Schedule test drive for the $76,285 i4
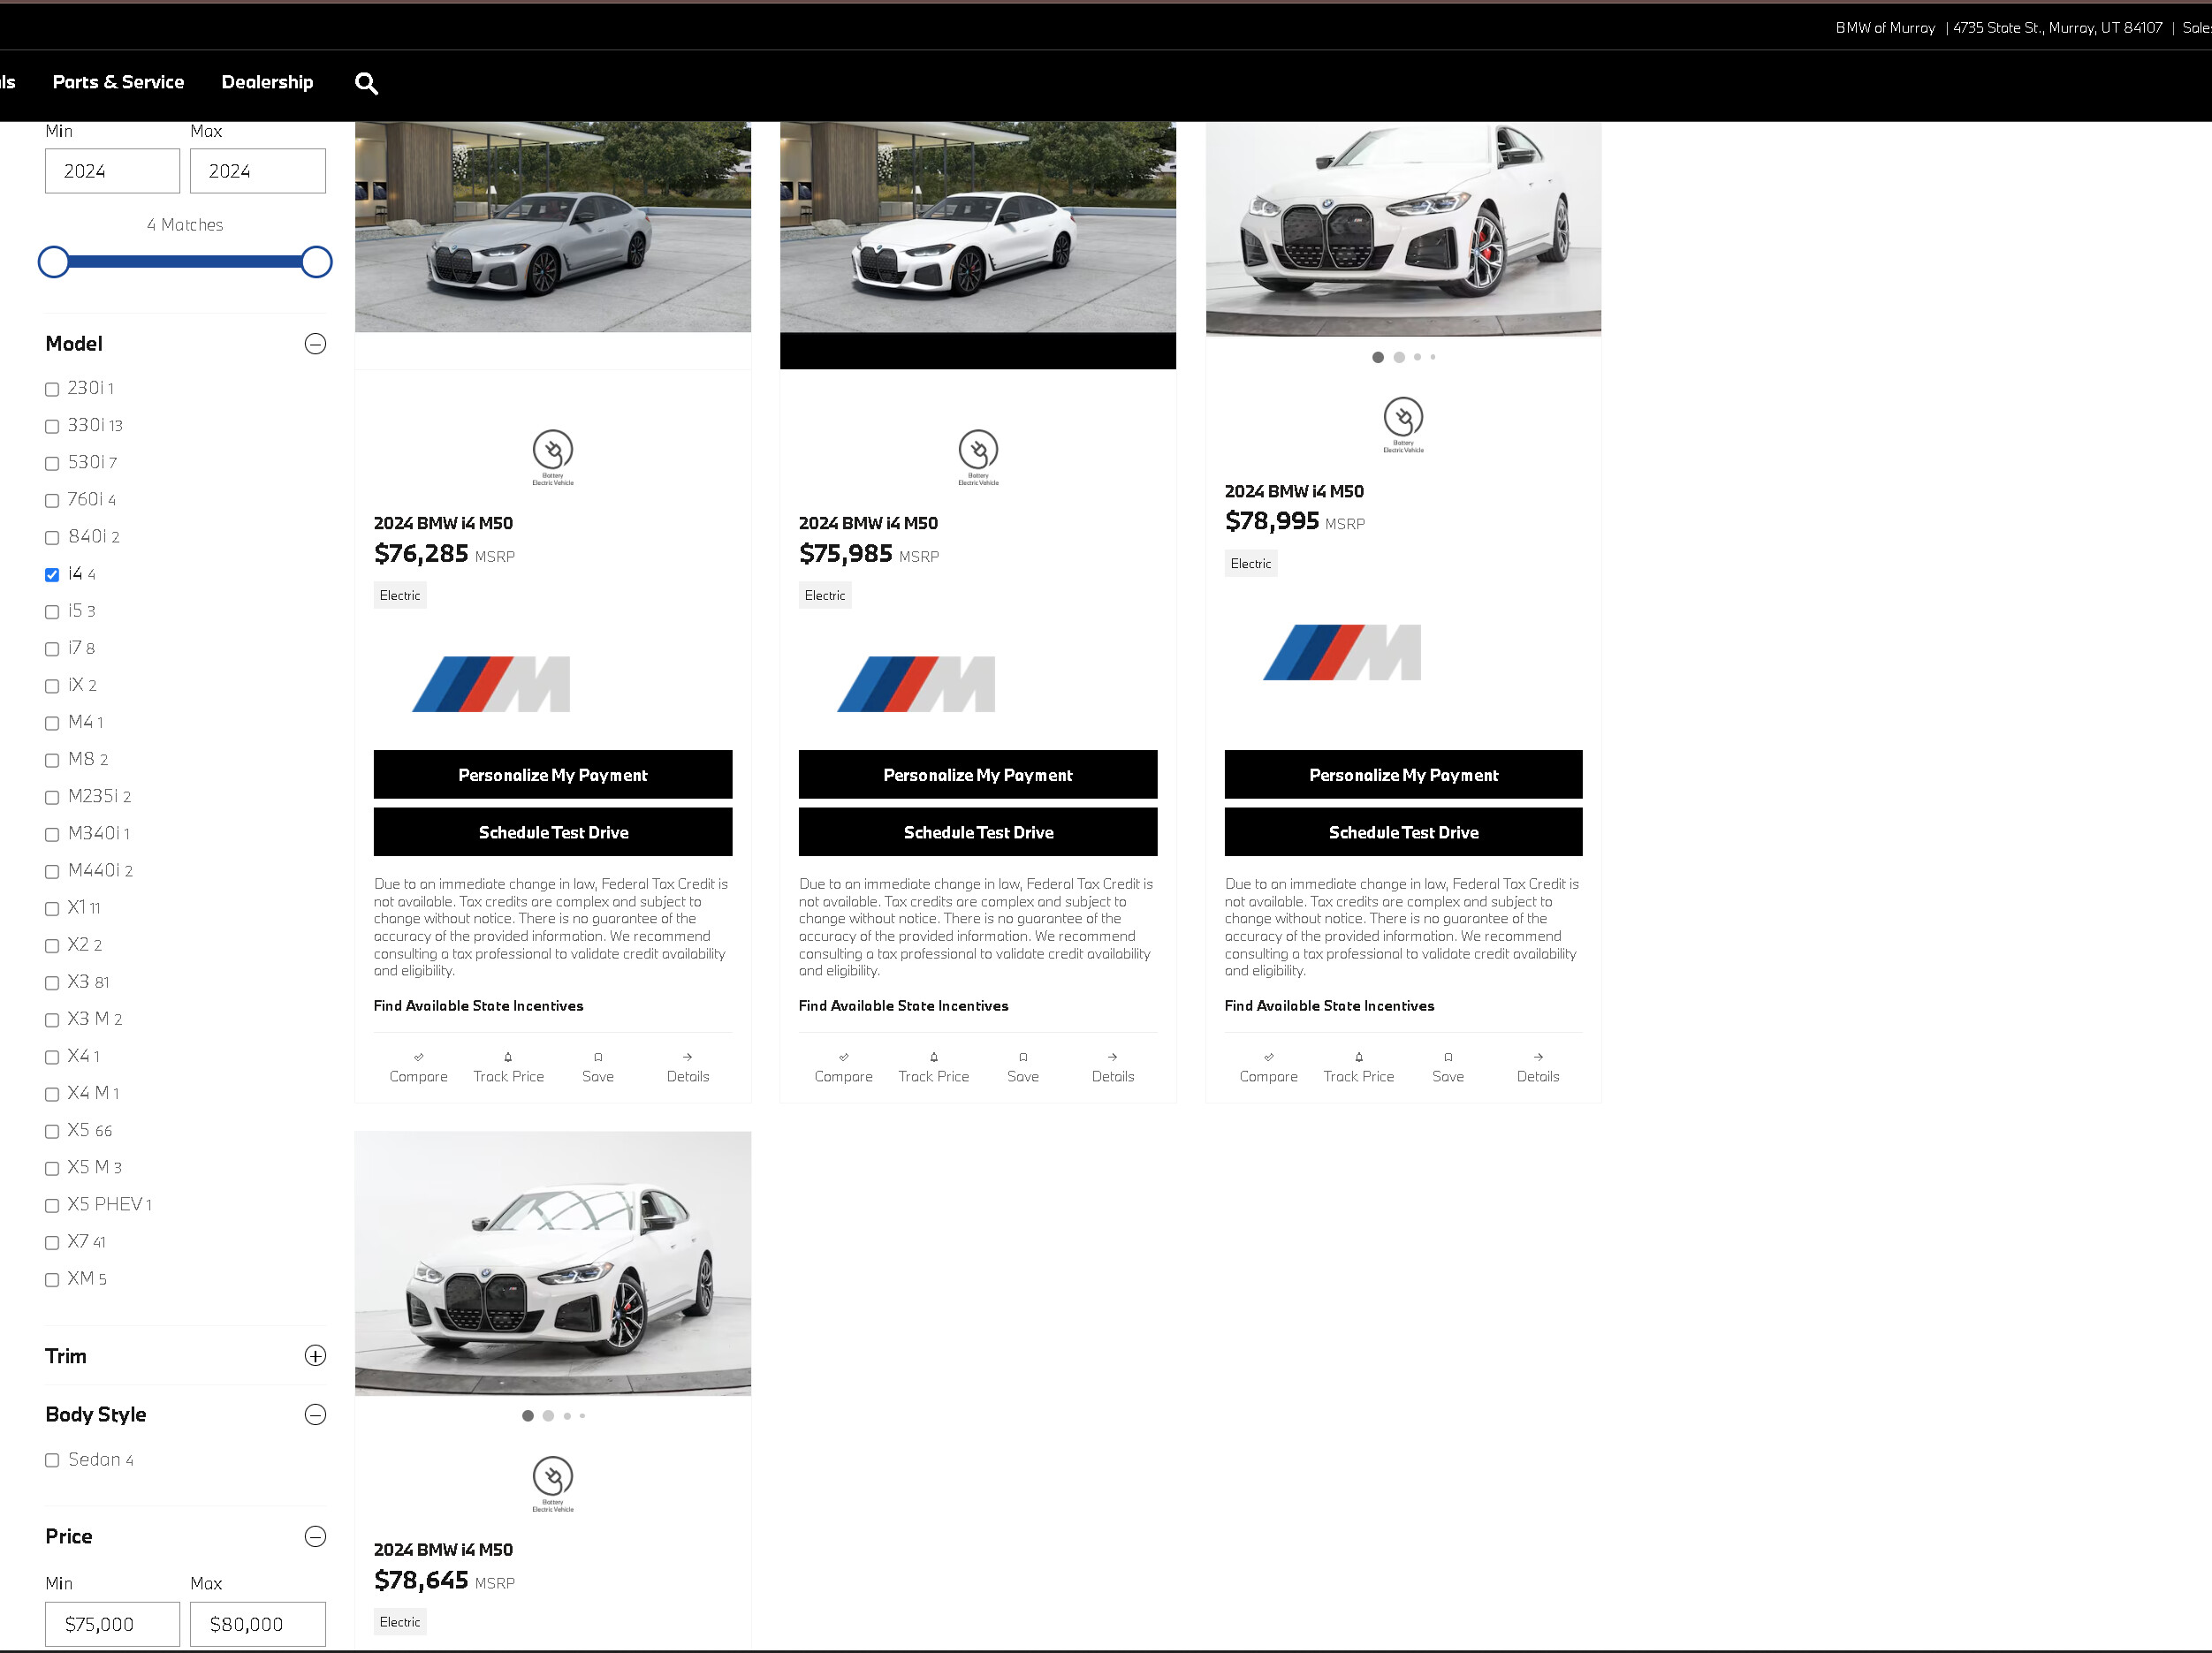2212x1653 pixels. click(553, 832)
